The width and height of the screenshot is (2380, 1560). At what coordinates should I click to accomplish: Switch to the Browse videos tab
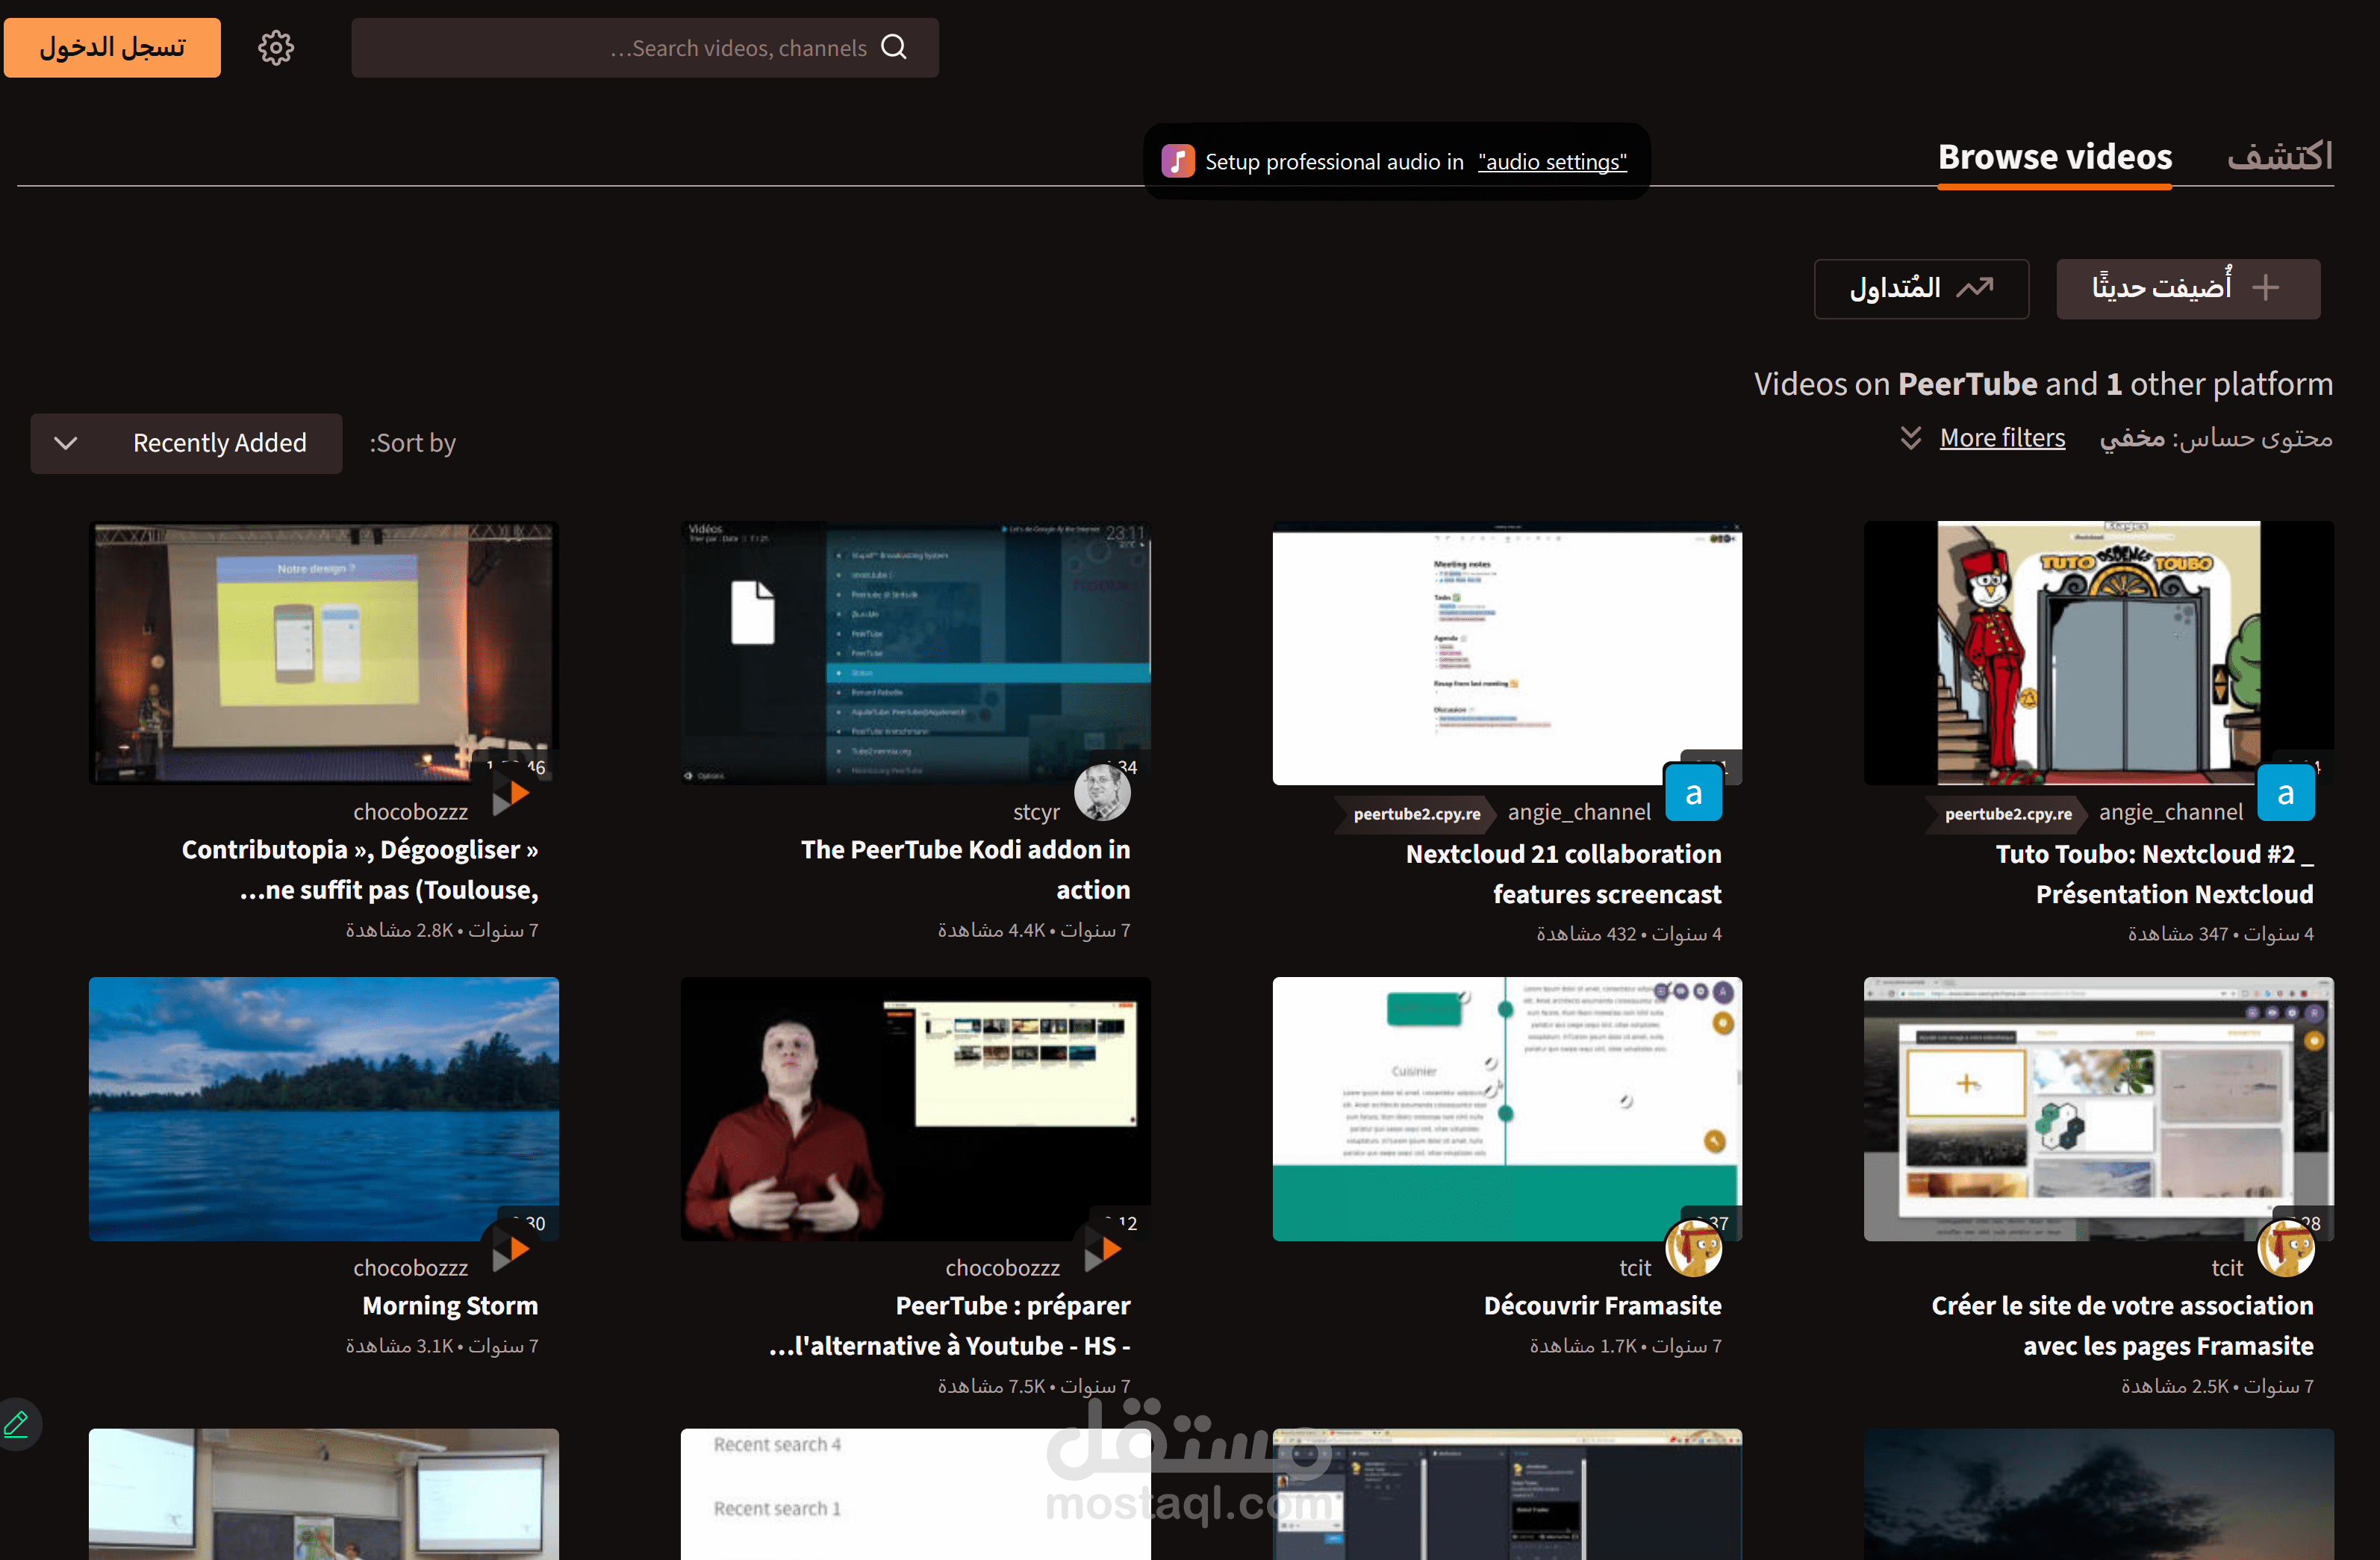[x=2054, y=157]
